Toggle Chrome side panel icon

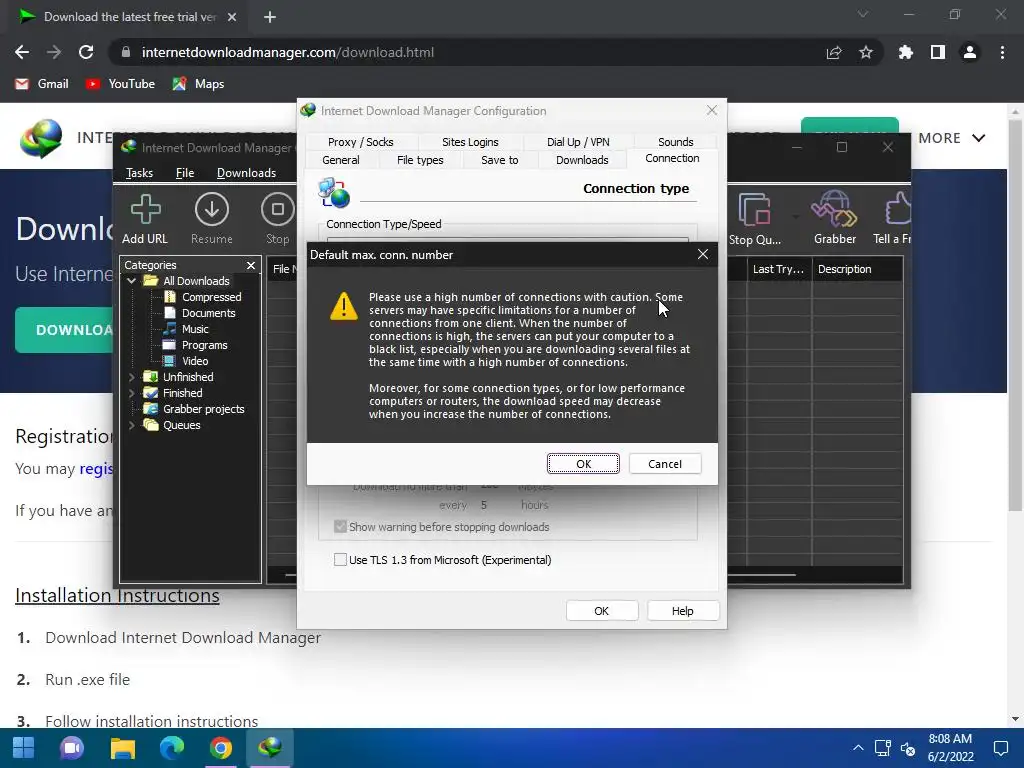(x=937, y=52)
